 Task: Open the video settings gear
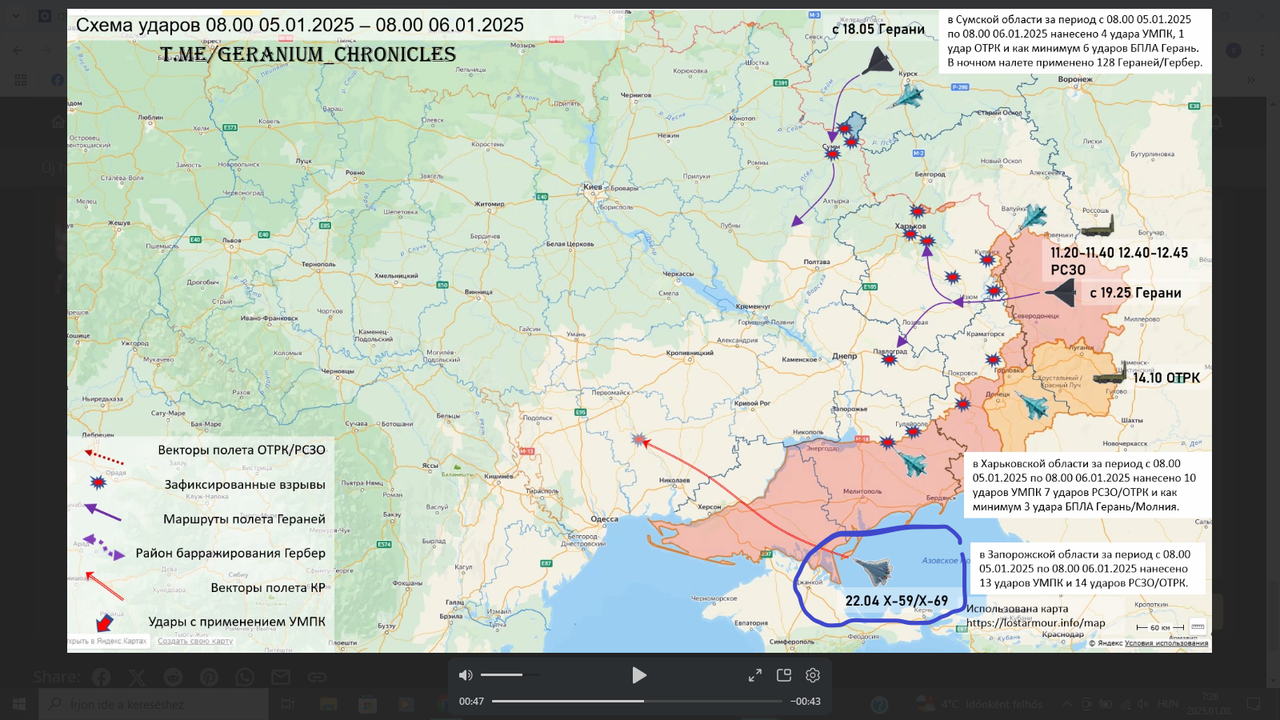tap(813, 675)
